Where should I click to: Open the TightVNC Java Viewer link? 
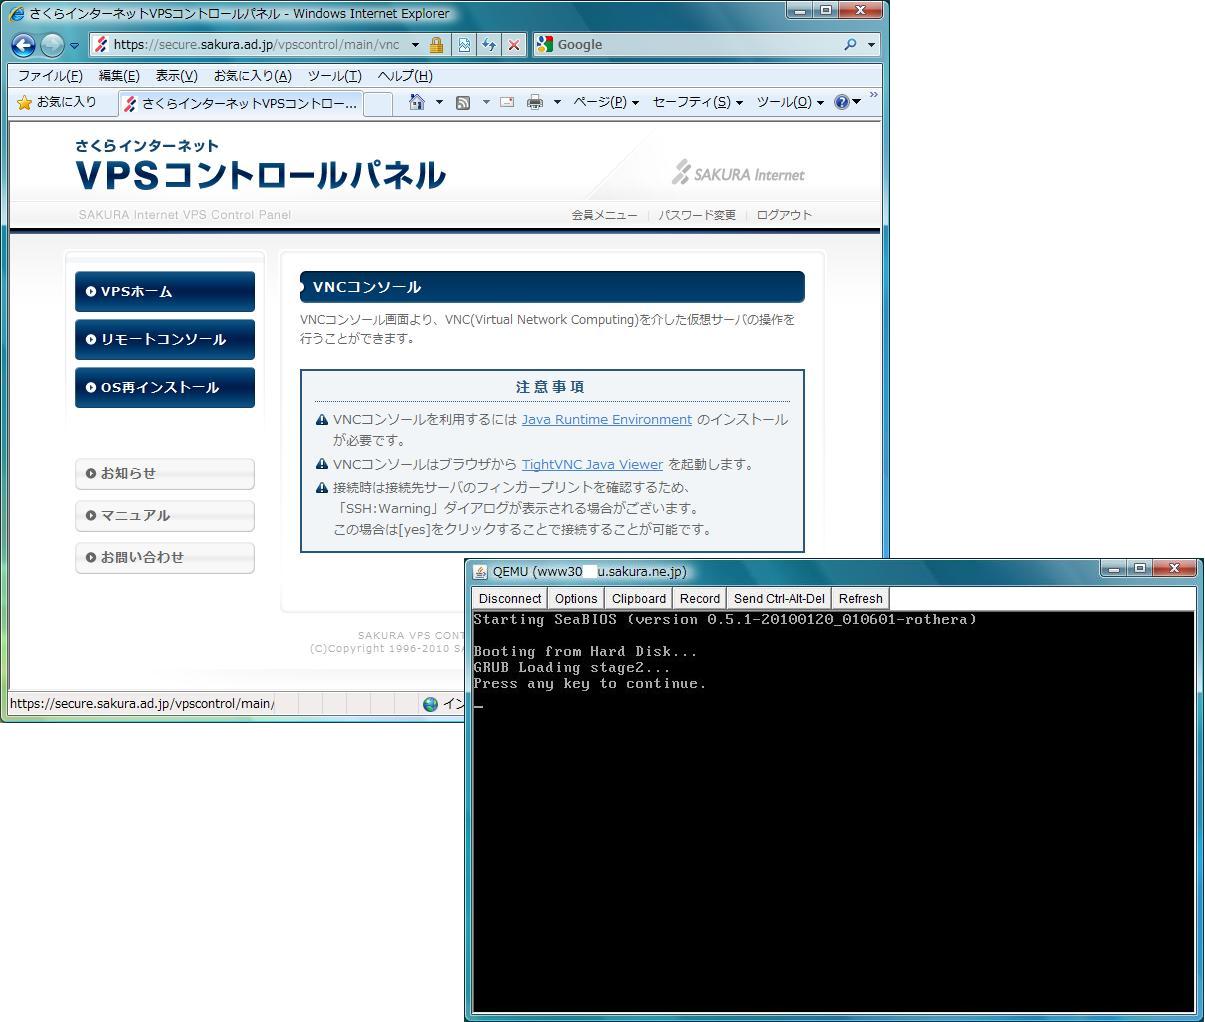click(x=592, y=464)
